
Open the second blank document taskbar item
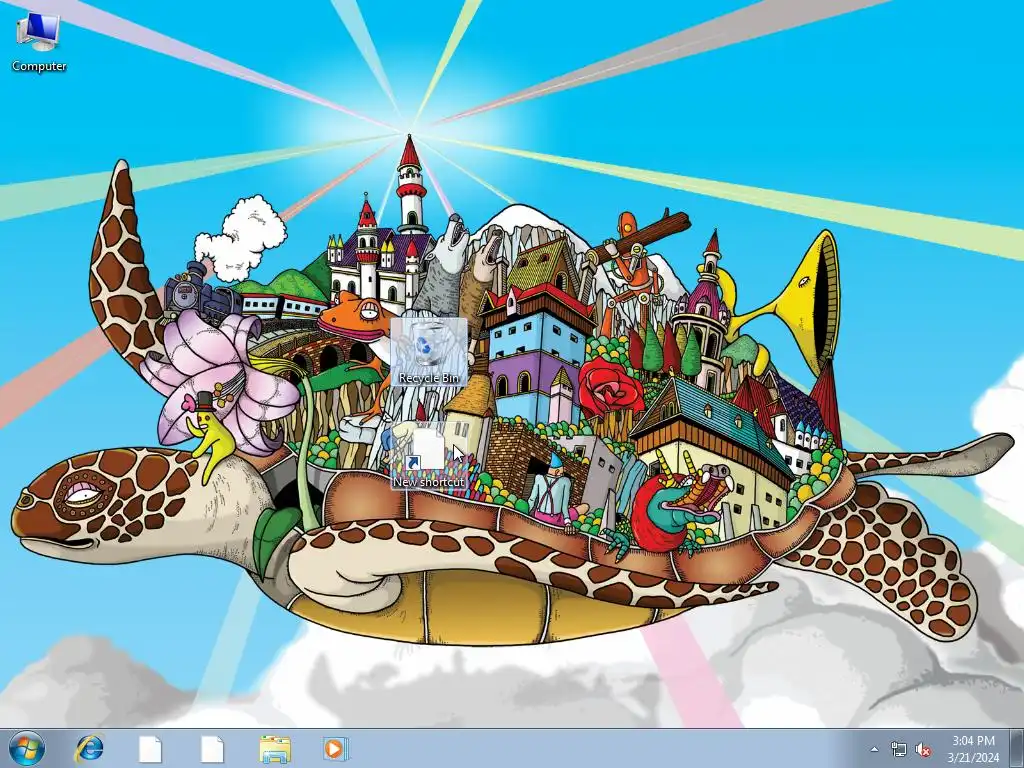tap(212, 748)
